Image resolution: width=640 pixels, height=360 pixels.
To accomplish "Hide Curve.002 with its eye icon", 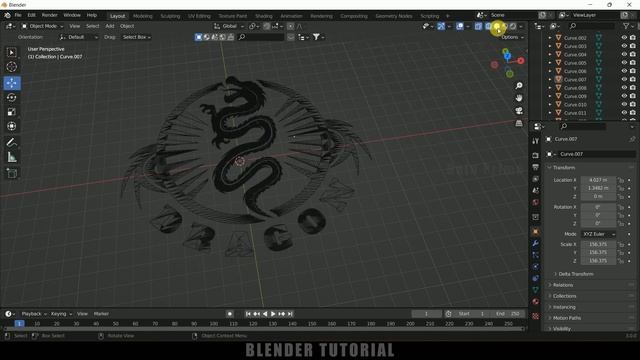I will (624, 38).
